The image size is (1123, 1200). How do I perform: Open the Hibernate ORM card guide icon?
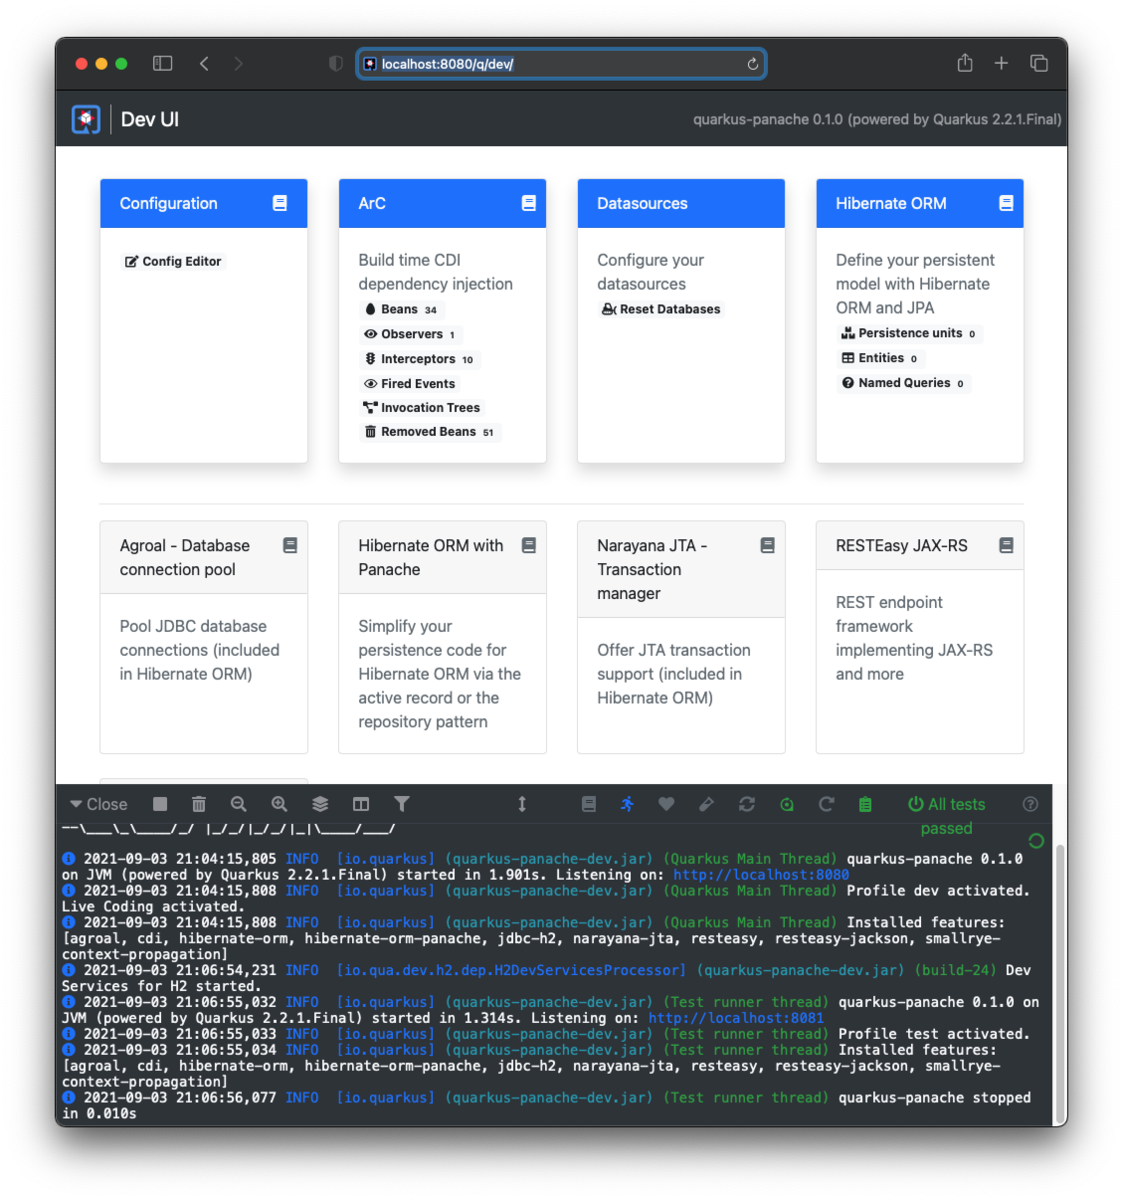tap(1006, 203)
